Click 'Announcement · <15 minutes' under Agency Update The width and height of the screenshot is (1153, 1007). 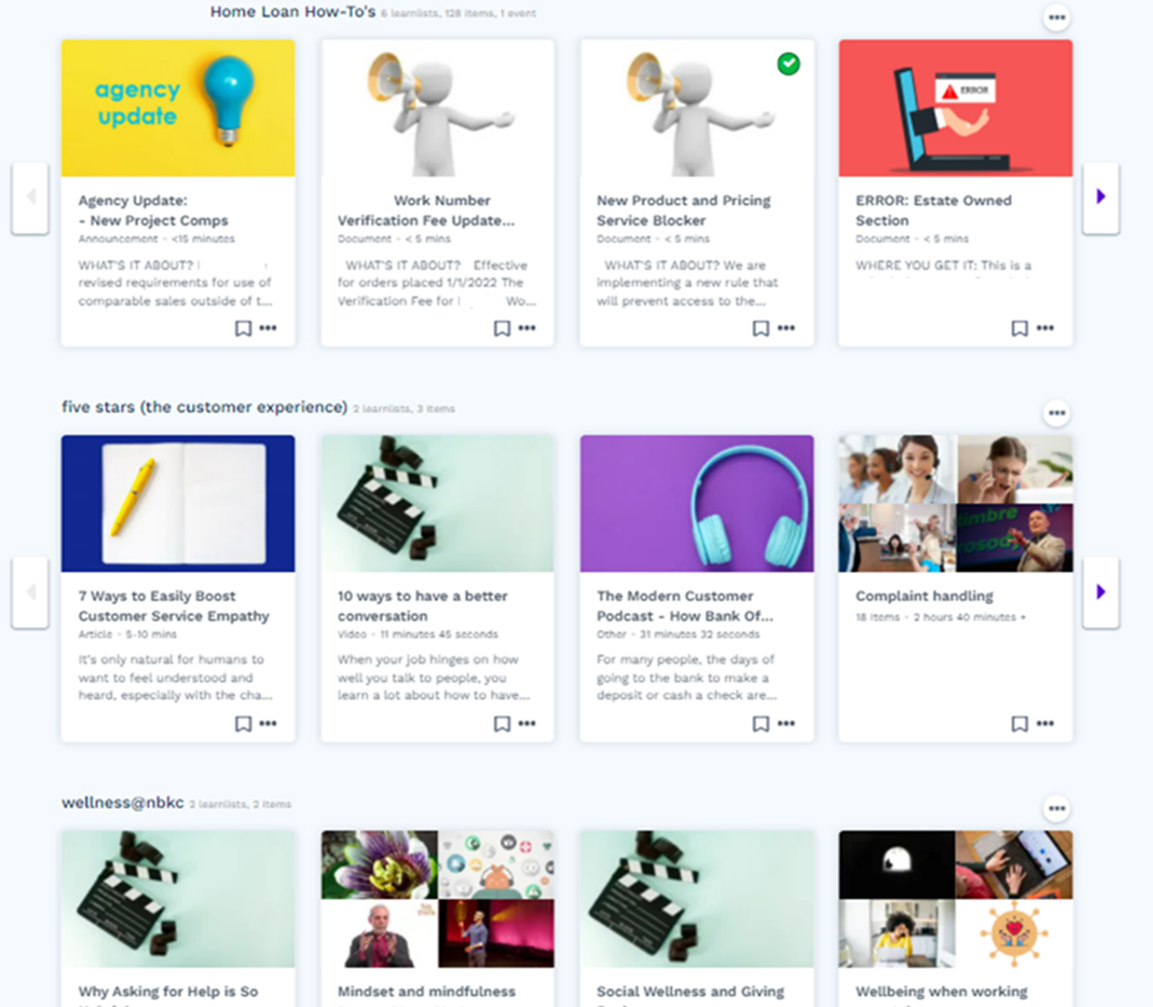click(x=157, y=239)
